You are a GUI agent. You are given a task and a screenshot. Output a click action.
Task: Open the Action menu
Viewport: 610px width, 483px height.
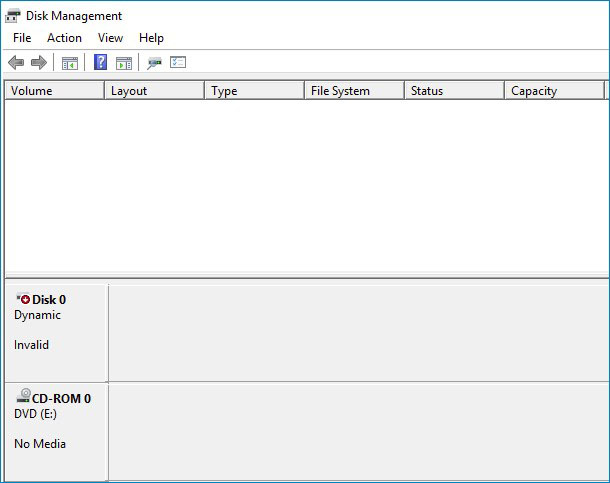tap(64, 38)
